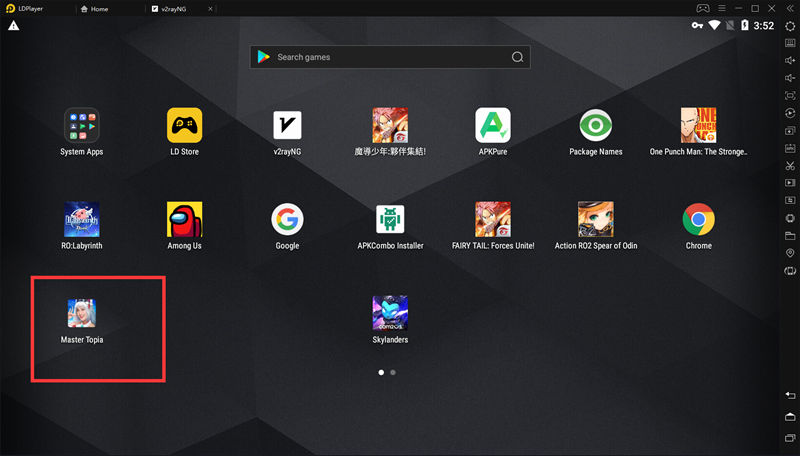Screen dimensions: 800x456
Task: Decrease volume using sidebar speaker minus
Action: tap(790, 78)
